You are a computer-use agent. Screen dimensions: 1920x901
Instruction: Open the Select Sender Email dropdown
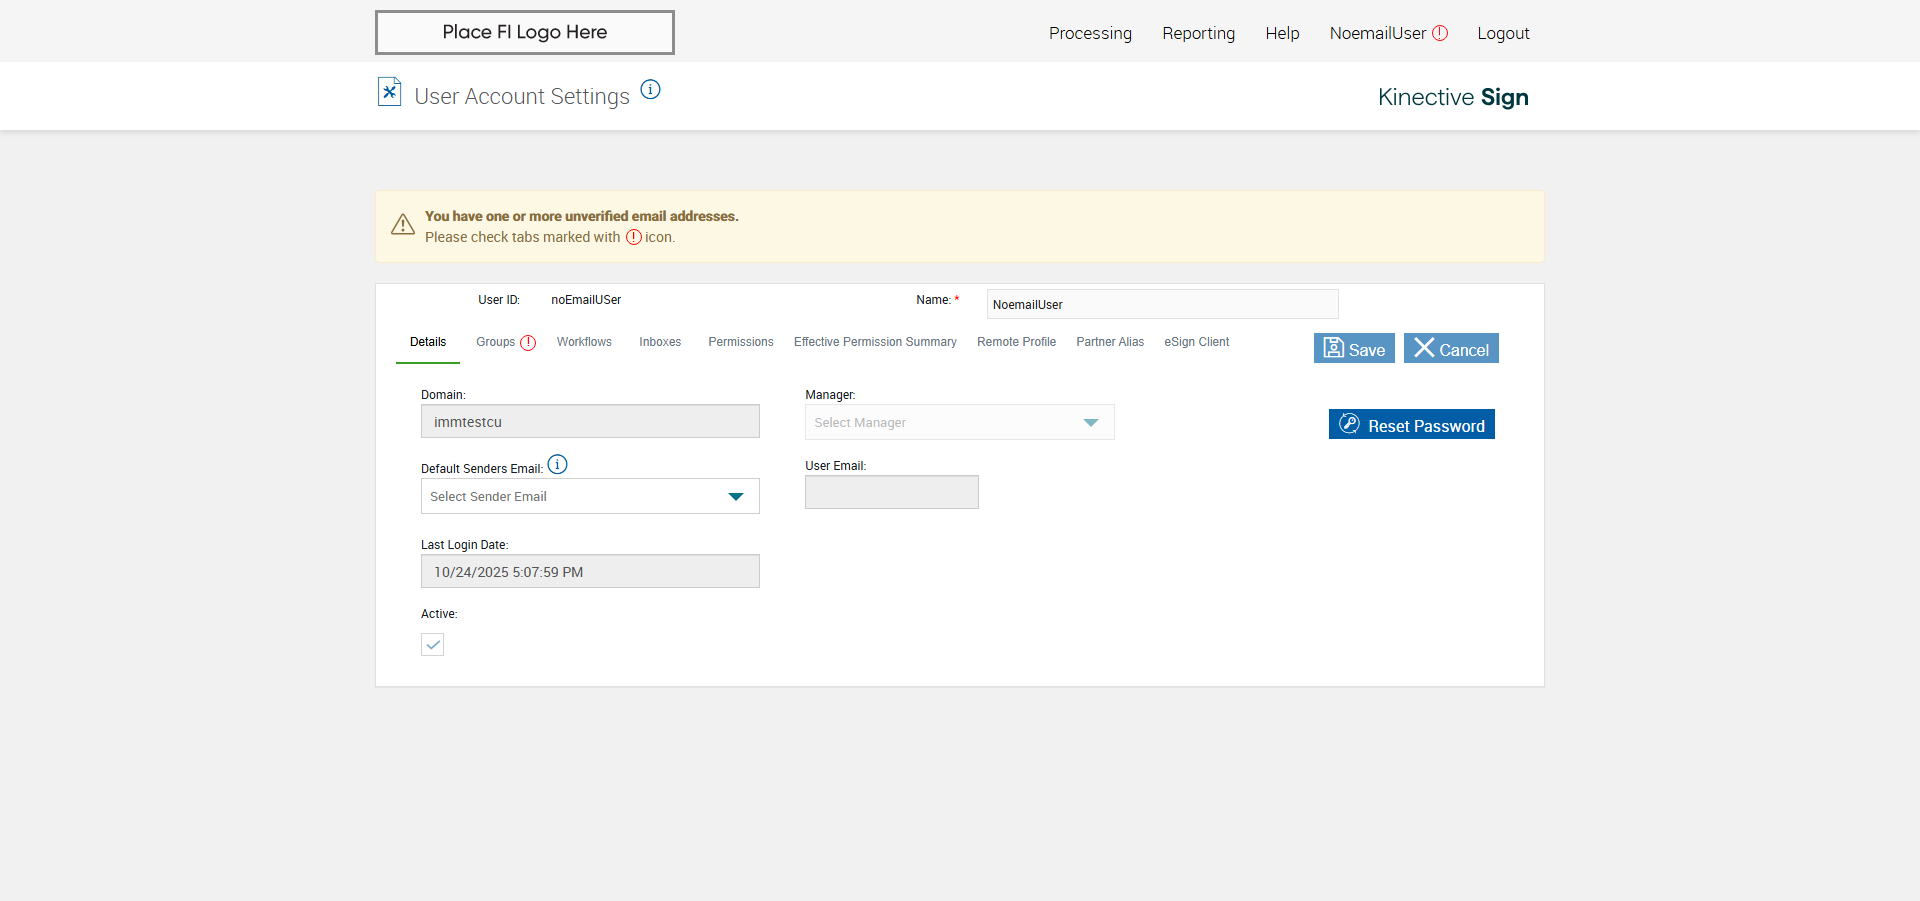736,497
